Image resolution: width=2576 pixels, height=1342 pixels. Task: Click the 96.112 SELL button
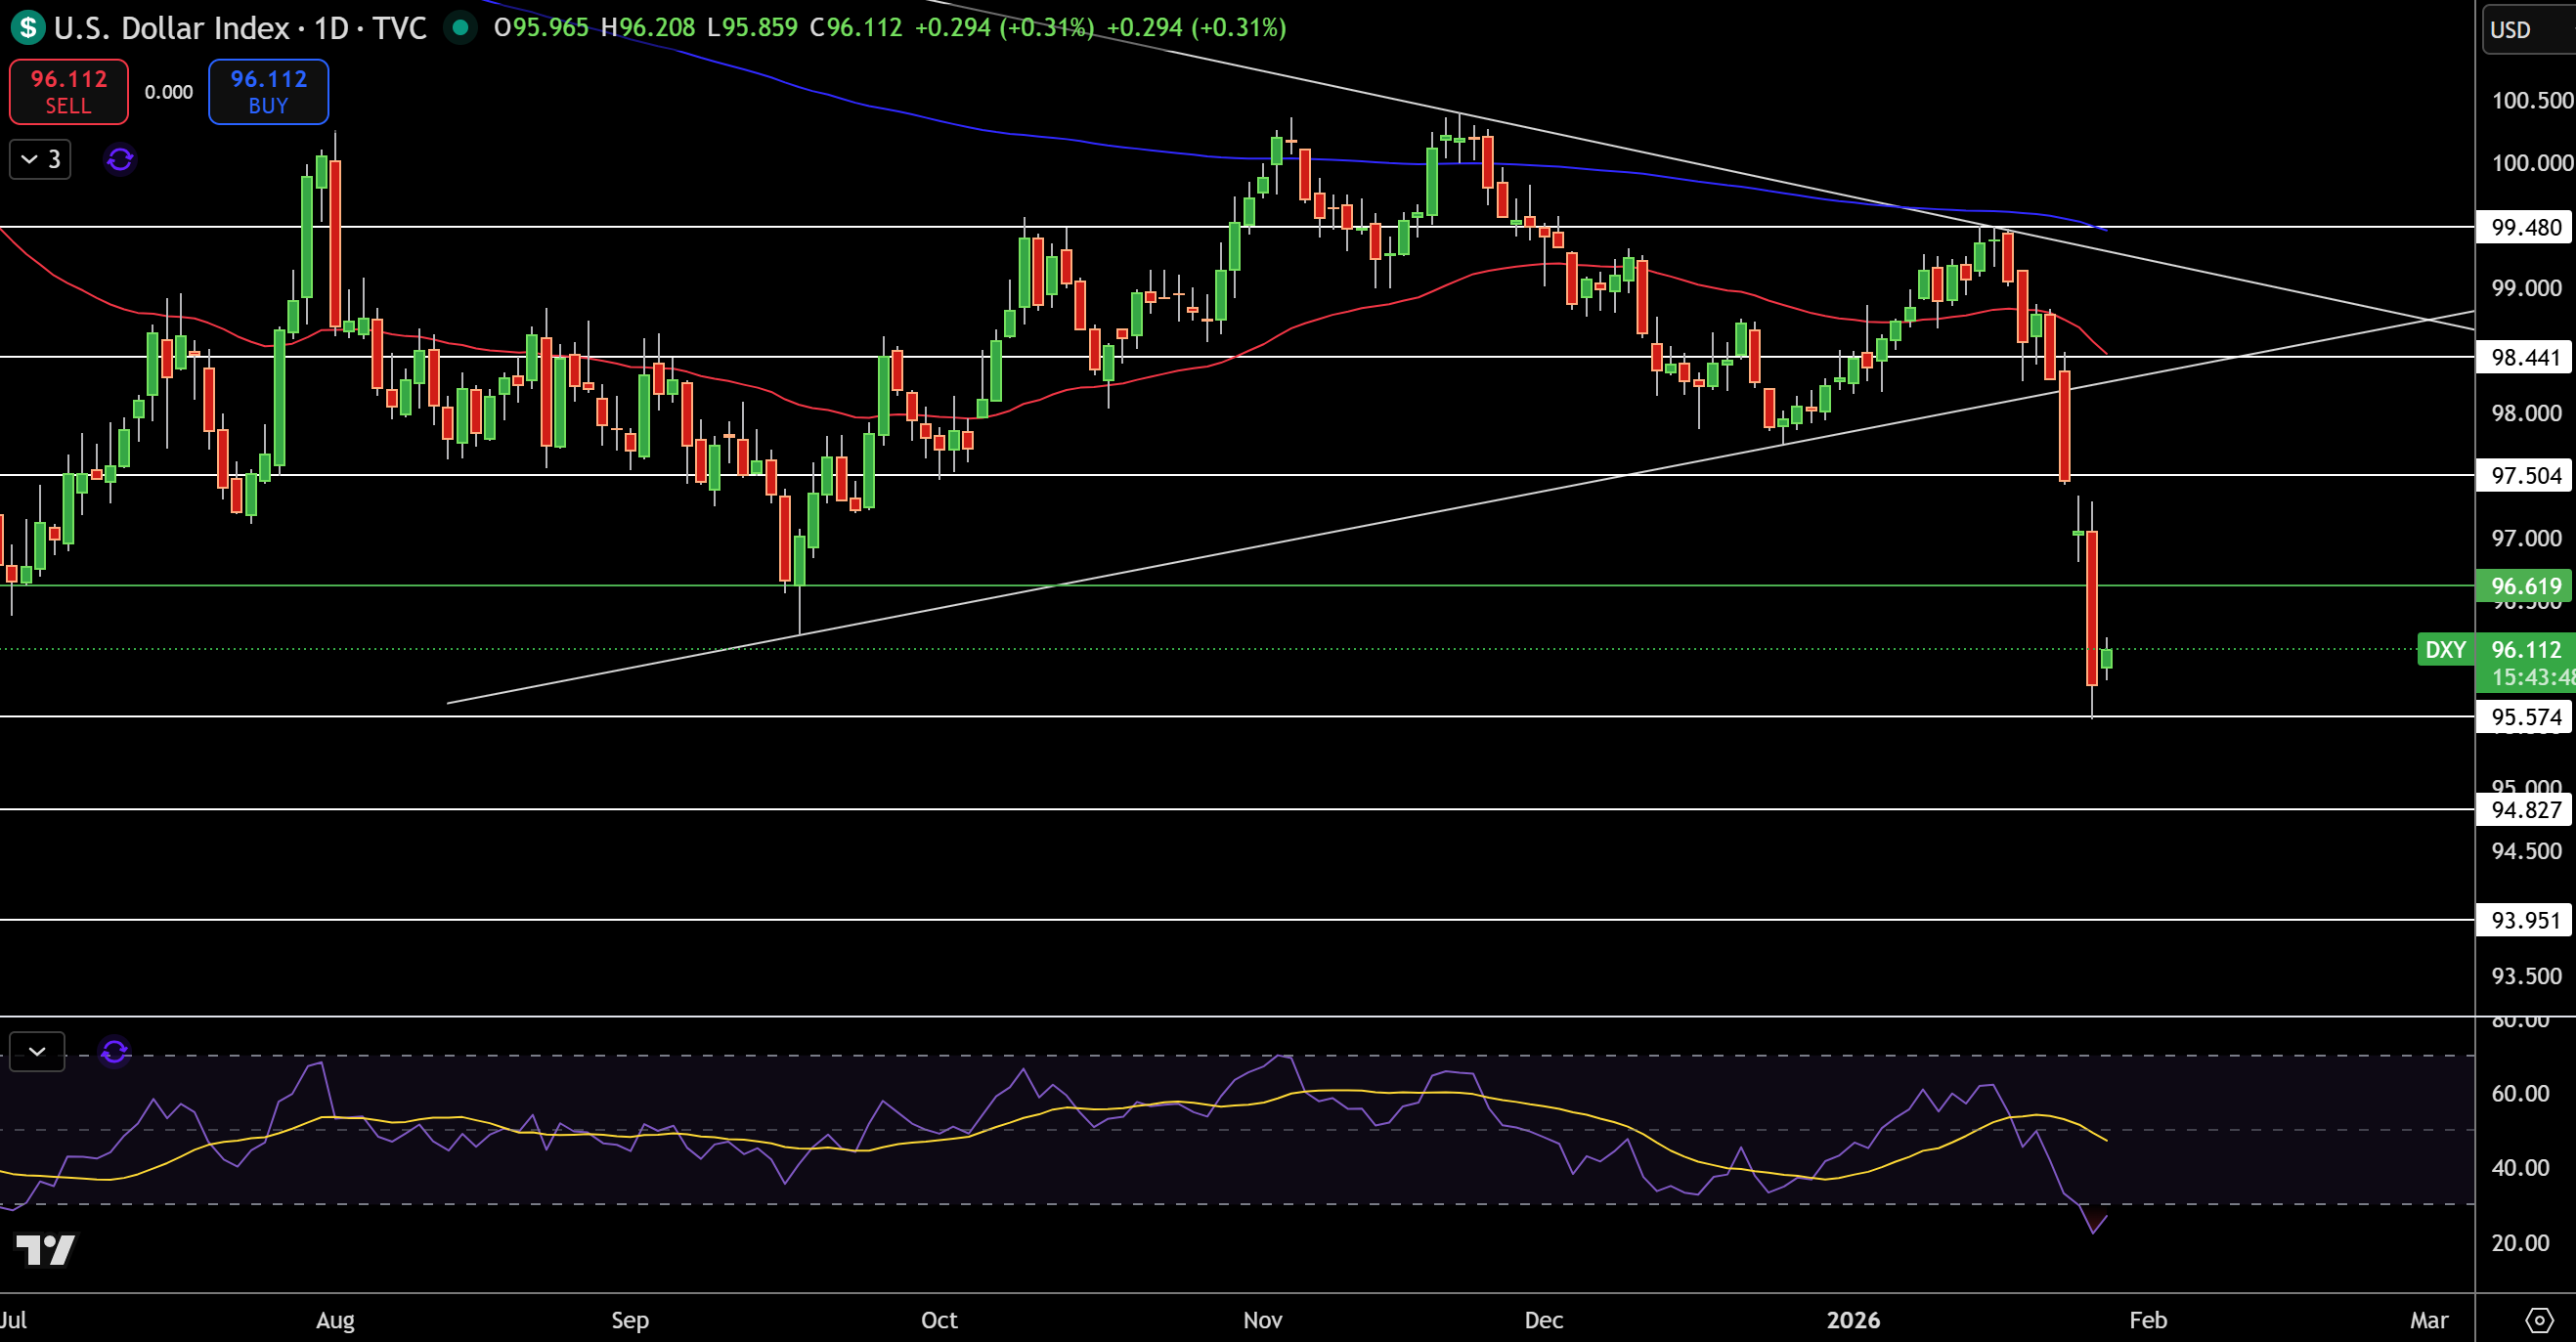pos(68,91)
